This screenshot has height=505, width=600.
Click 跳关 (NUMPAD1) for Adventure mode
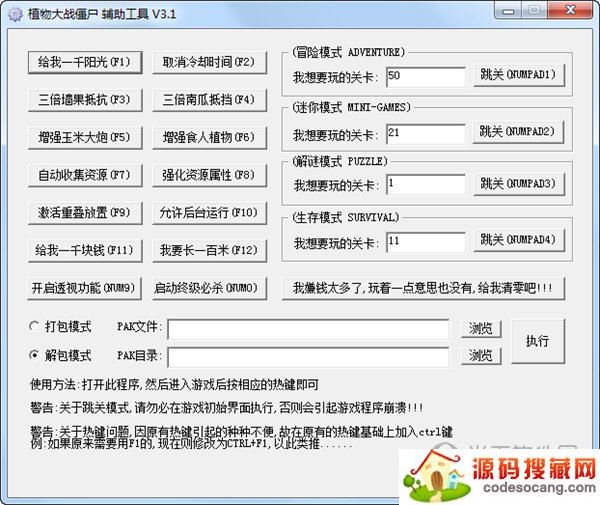point(515,75)
